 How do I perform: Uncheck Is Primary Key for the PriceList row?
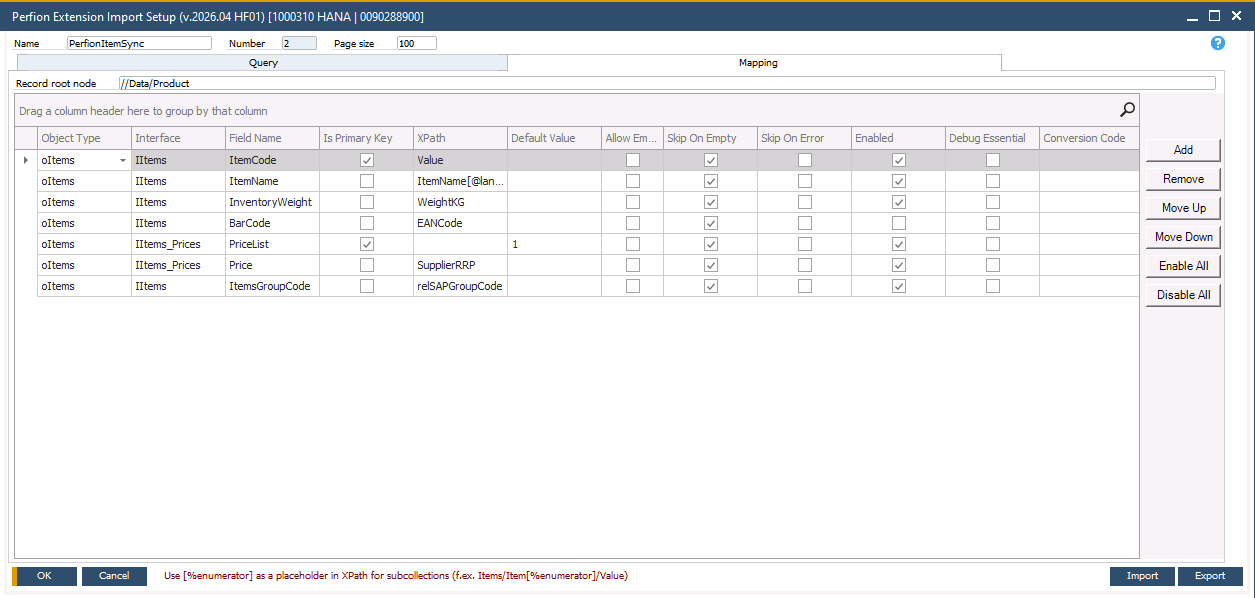(367, 244)
